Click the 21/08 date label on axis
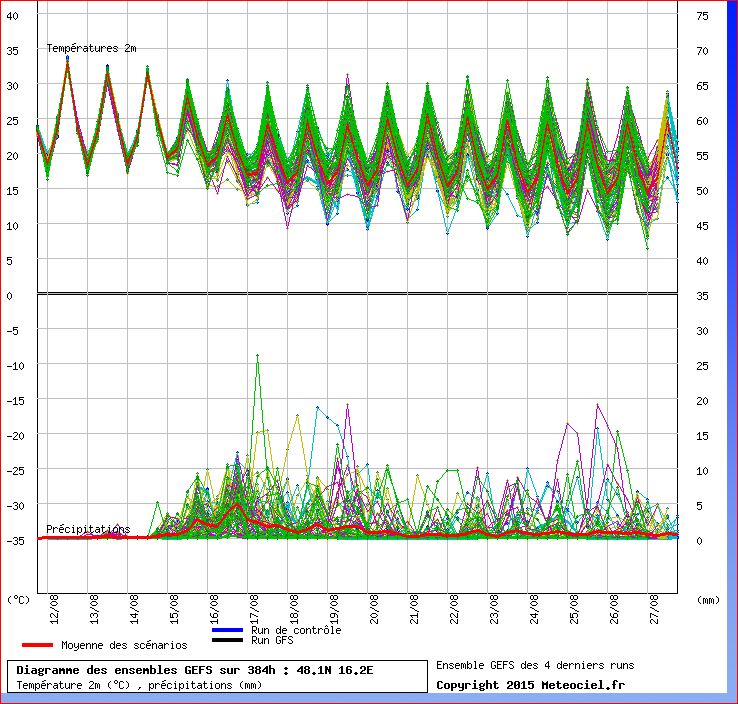This screenshot has height=704, width=738. [414, 609]
